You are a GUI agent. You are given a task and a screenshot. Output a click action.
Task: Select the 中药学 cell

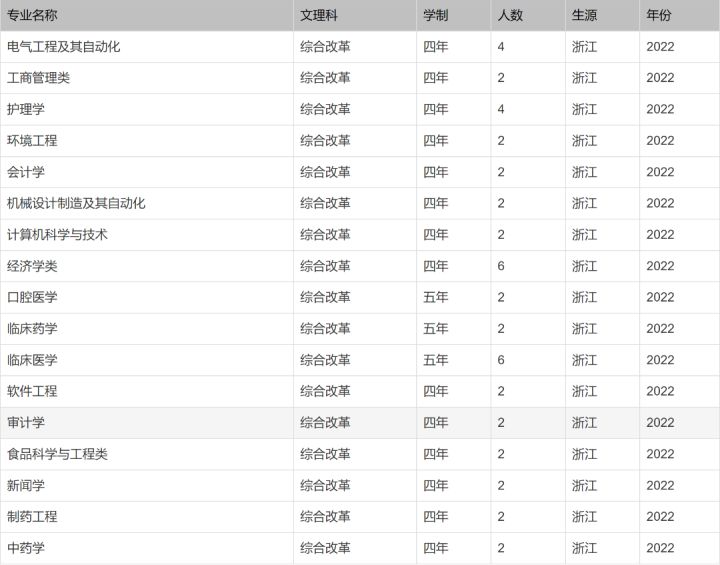(26, 548)
